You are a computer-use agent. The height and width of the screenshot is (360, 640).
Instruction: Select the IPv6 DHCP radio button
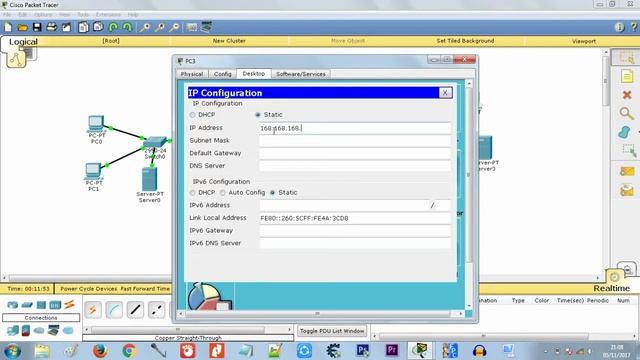click(193, 193)
